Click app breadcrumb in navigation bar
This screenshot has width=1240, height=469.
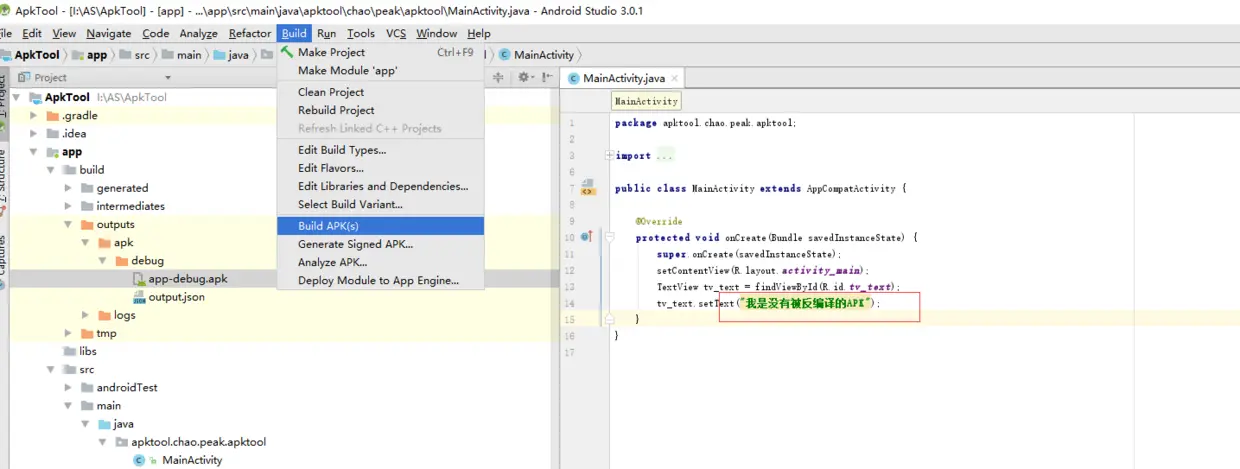click(x=90, y=55)
